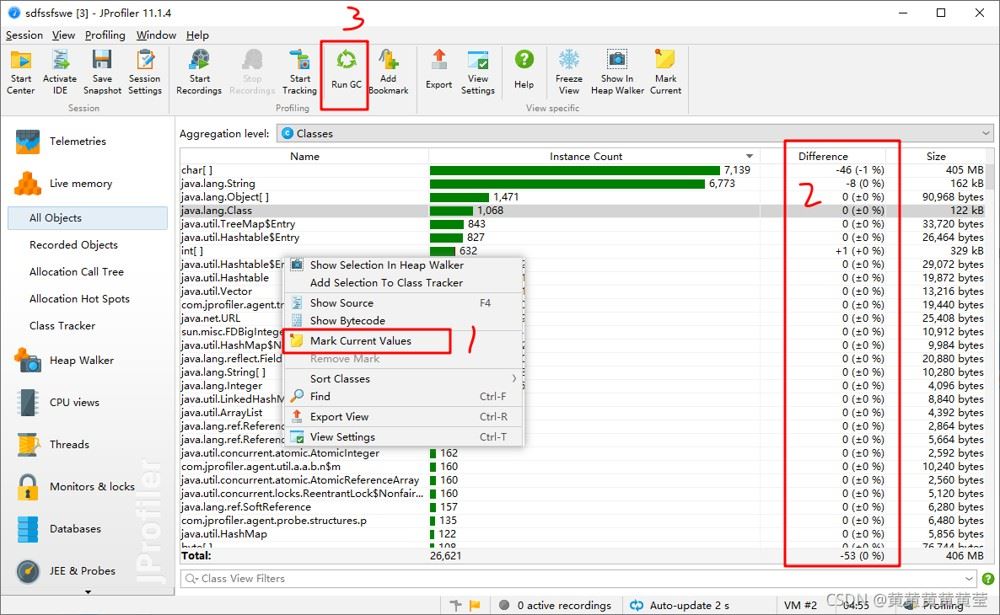
Task: Choose Show Source in context menu
Action: (x=404, y=303)
